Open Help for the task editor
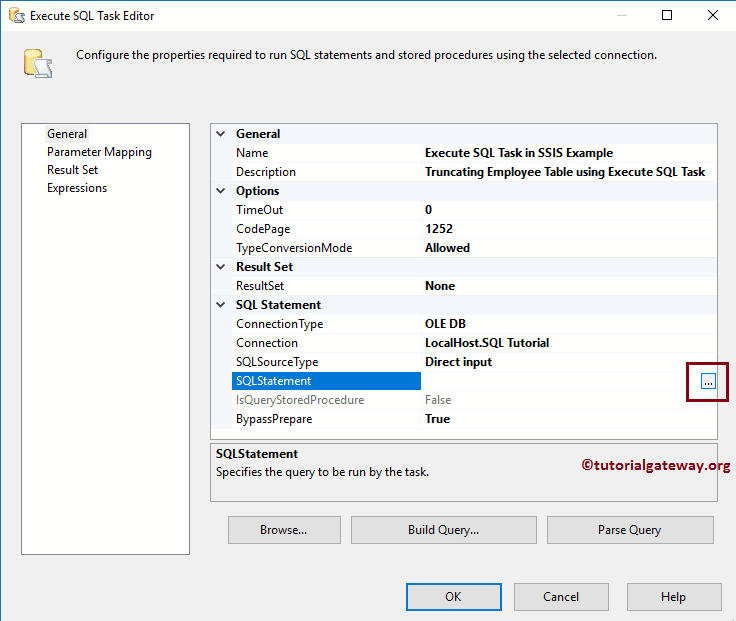Image resolution: width=736 pixels, height=621 pixels. pos(674,597)
